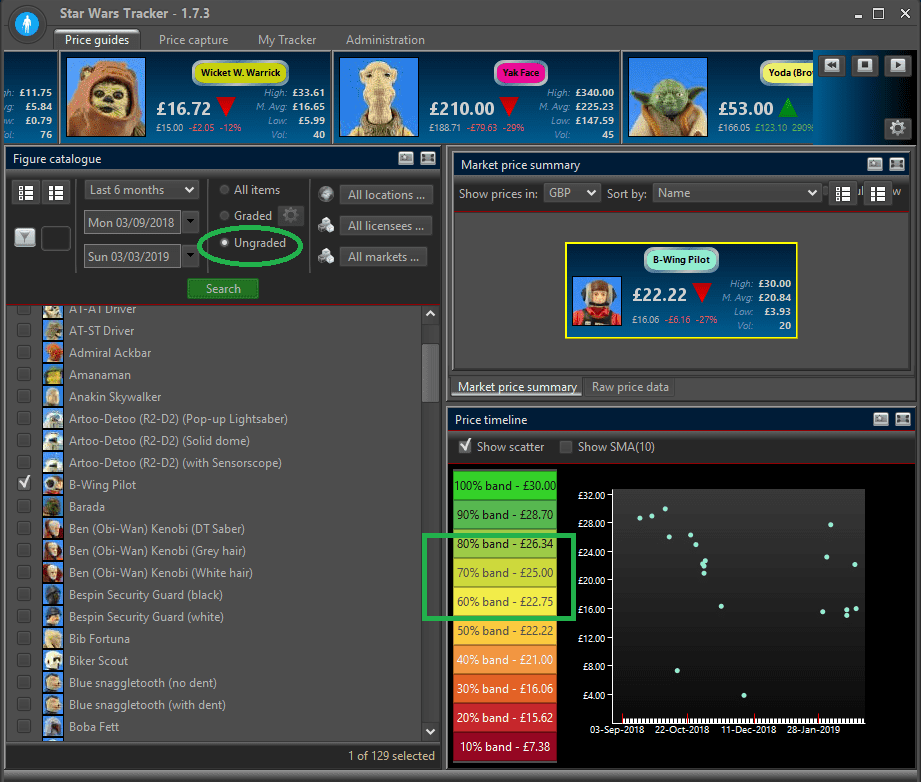Select the Ungraded radio button
Viewport: 924px width, 782px height.
click(224, 243)
